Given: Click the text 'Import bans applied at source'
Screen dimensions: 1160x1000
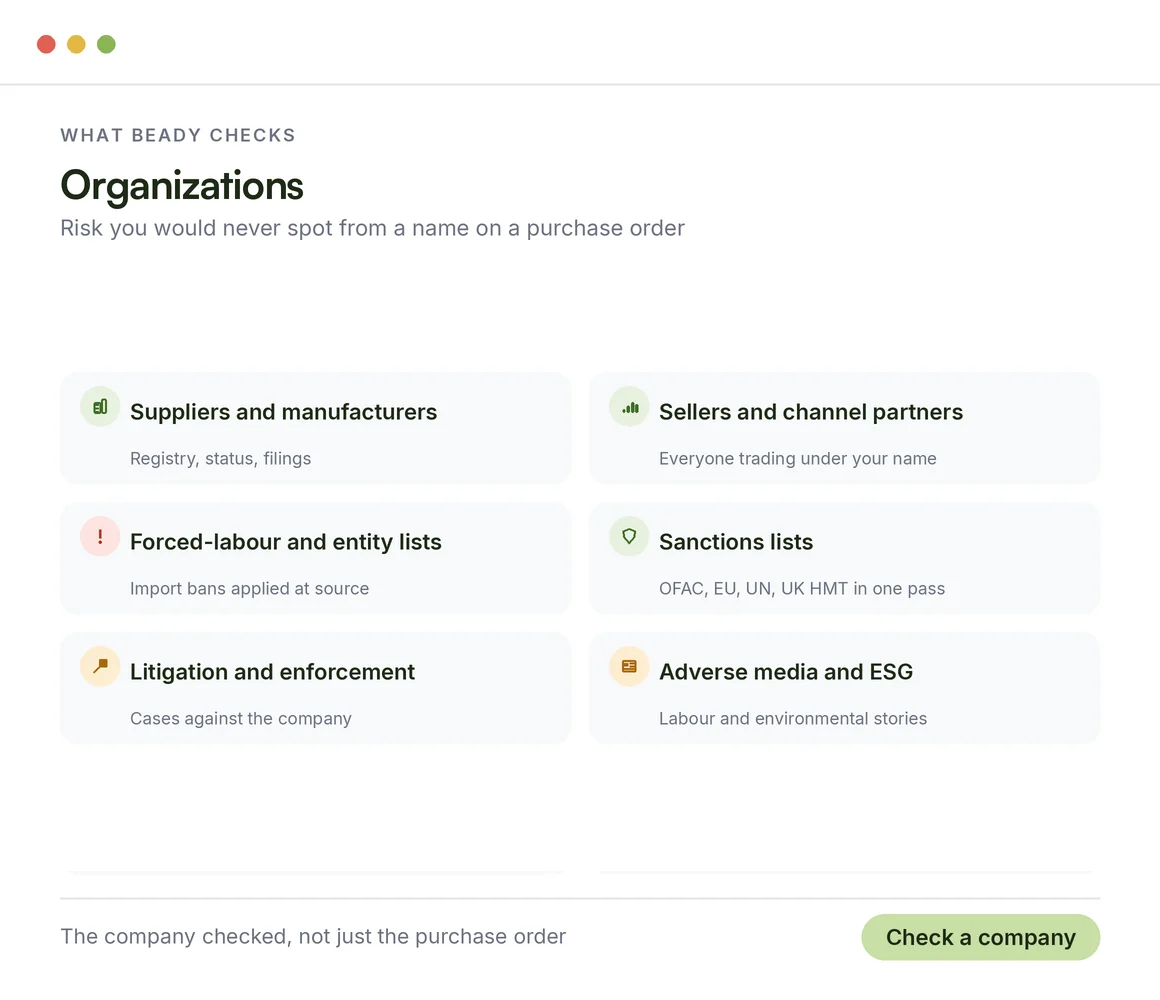Looking at the screenshot, I should click(x=249, y=589).
